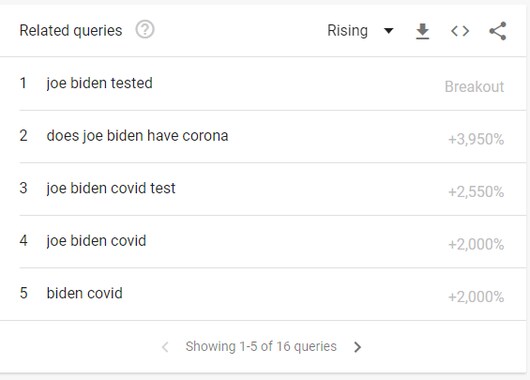This screenshot has height=380, width=530.
Task: Open query 'joe biden covid test'
Action: [111, 188]
